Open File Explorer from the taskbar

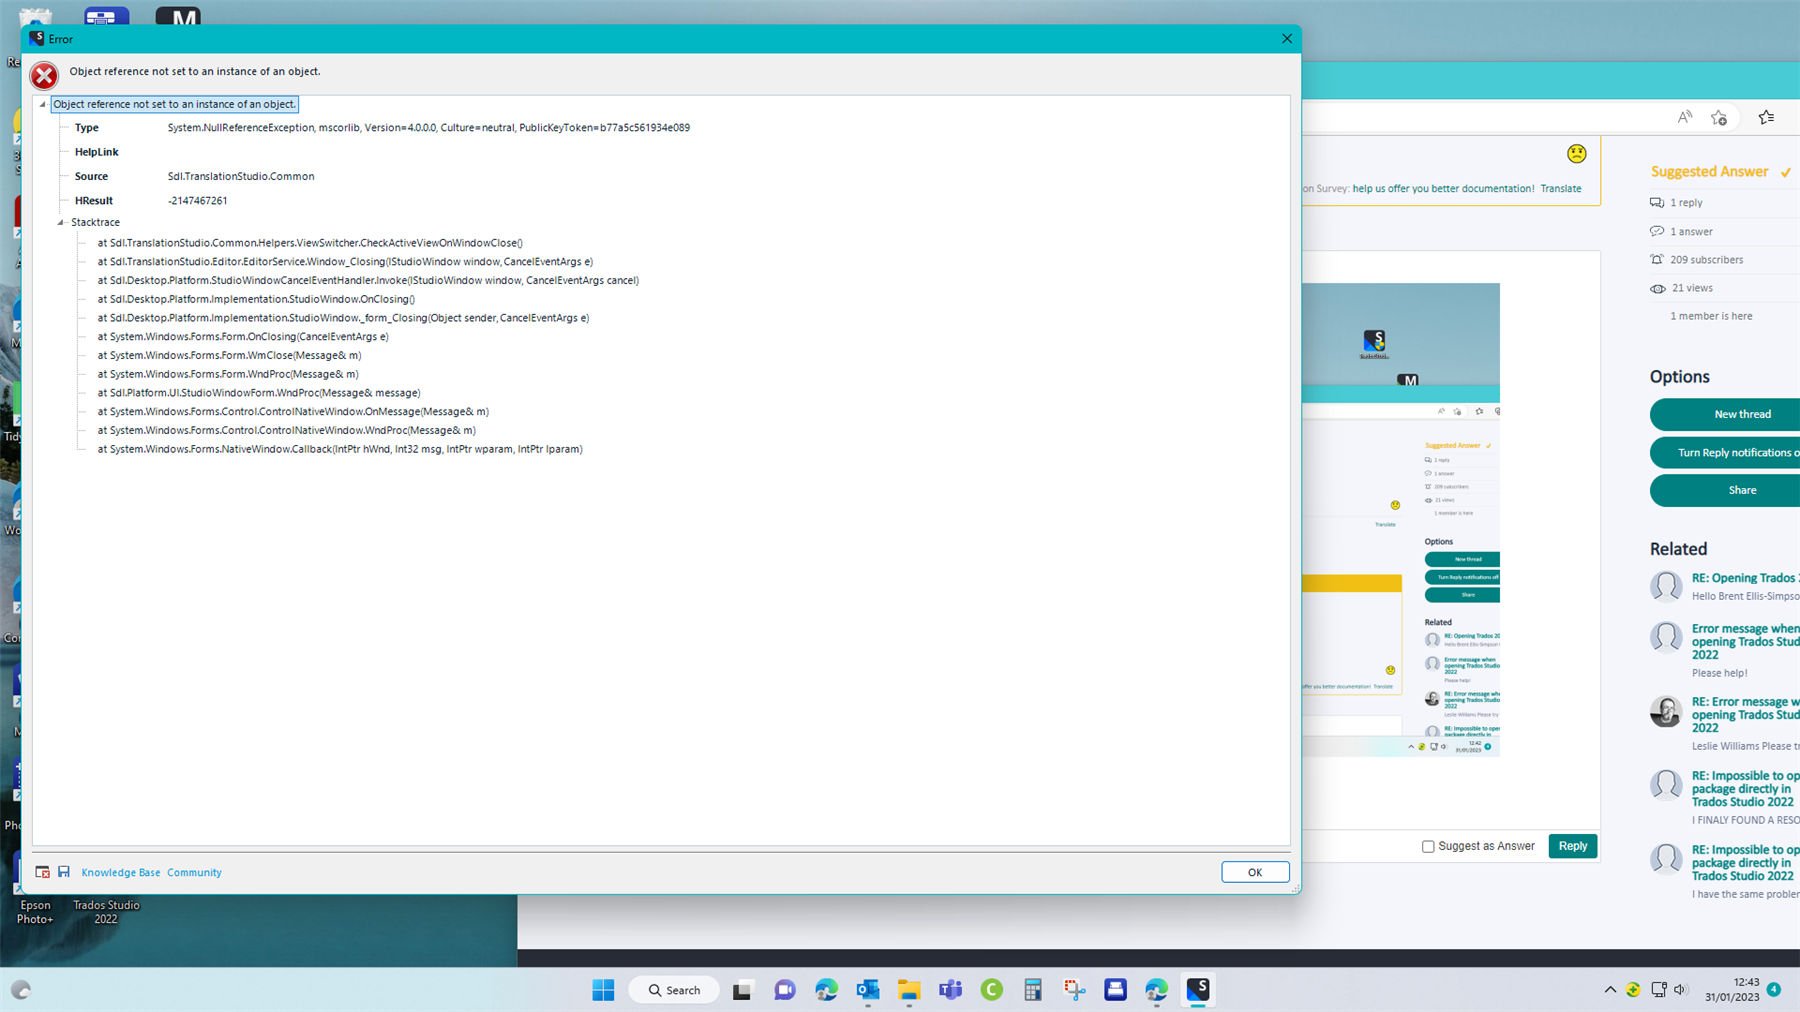(x=909, y=990)
